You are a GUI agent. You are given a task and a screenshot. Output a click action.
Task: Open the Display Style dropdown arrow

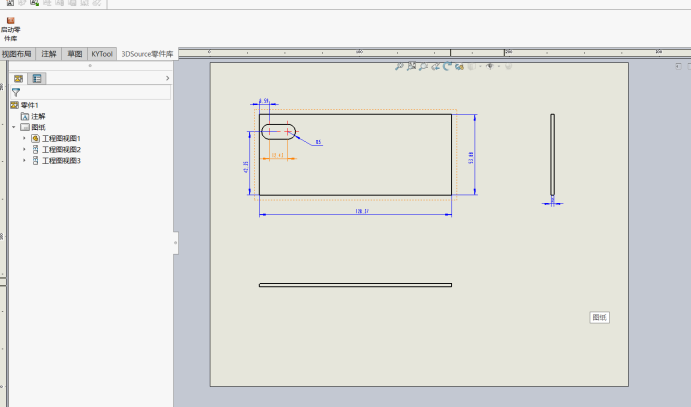(480, 67)
